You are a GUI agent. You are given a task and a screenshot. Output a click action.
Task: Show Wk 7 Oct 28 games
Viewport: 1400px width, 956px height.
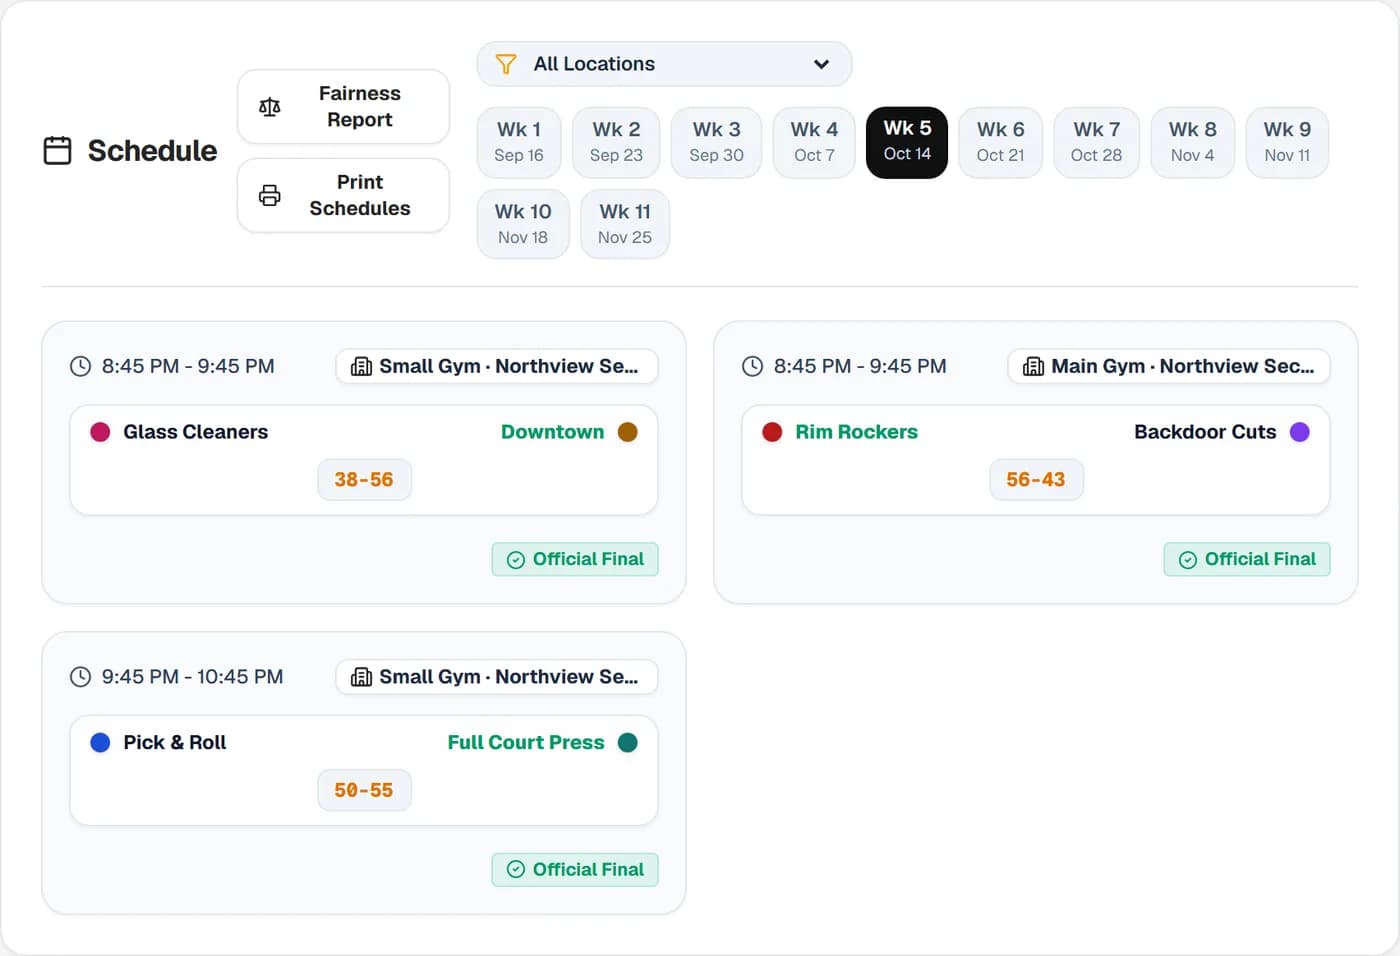1096,142
